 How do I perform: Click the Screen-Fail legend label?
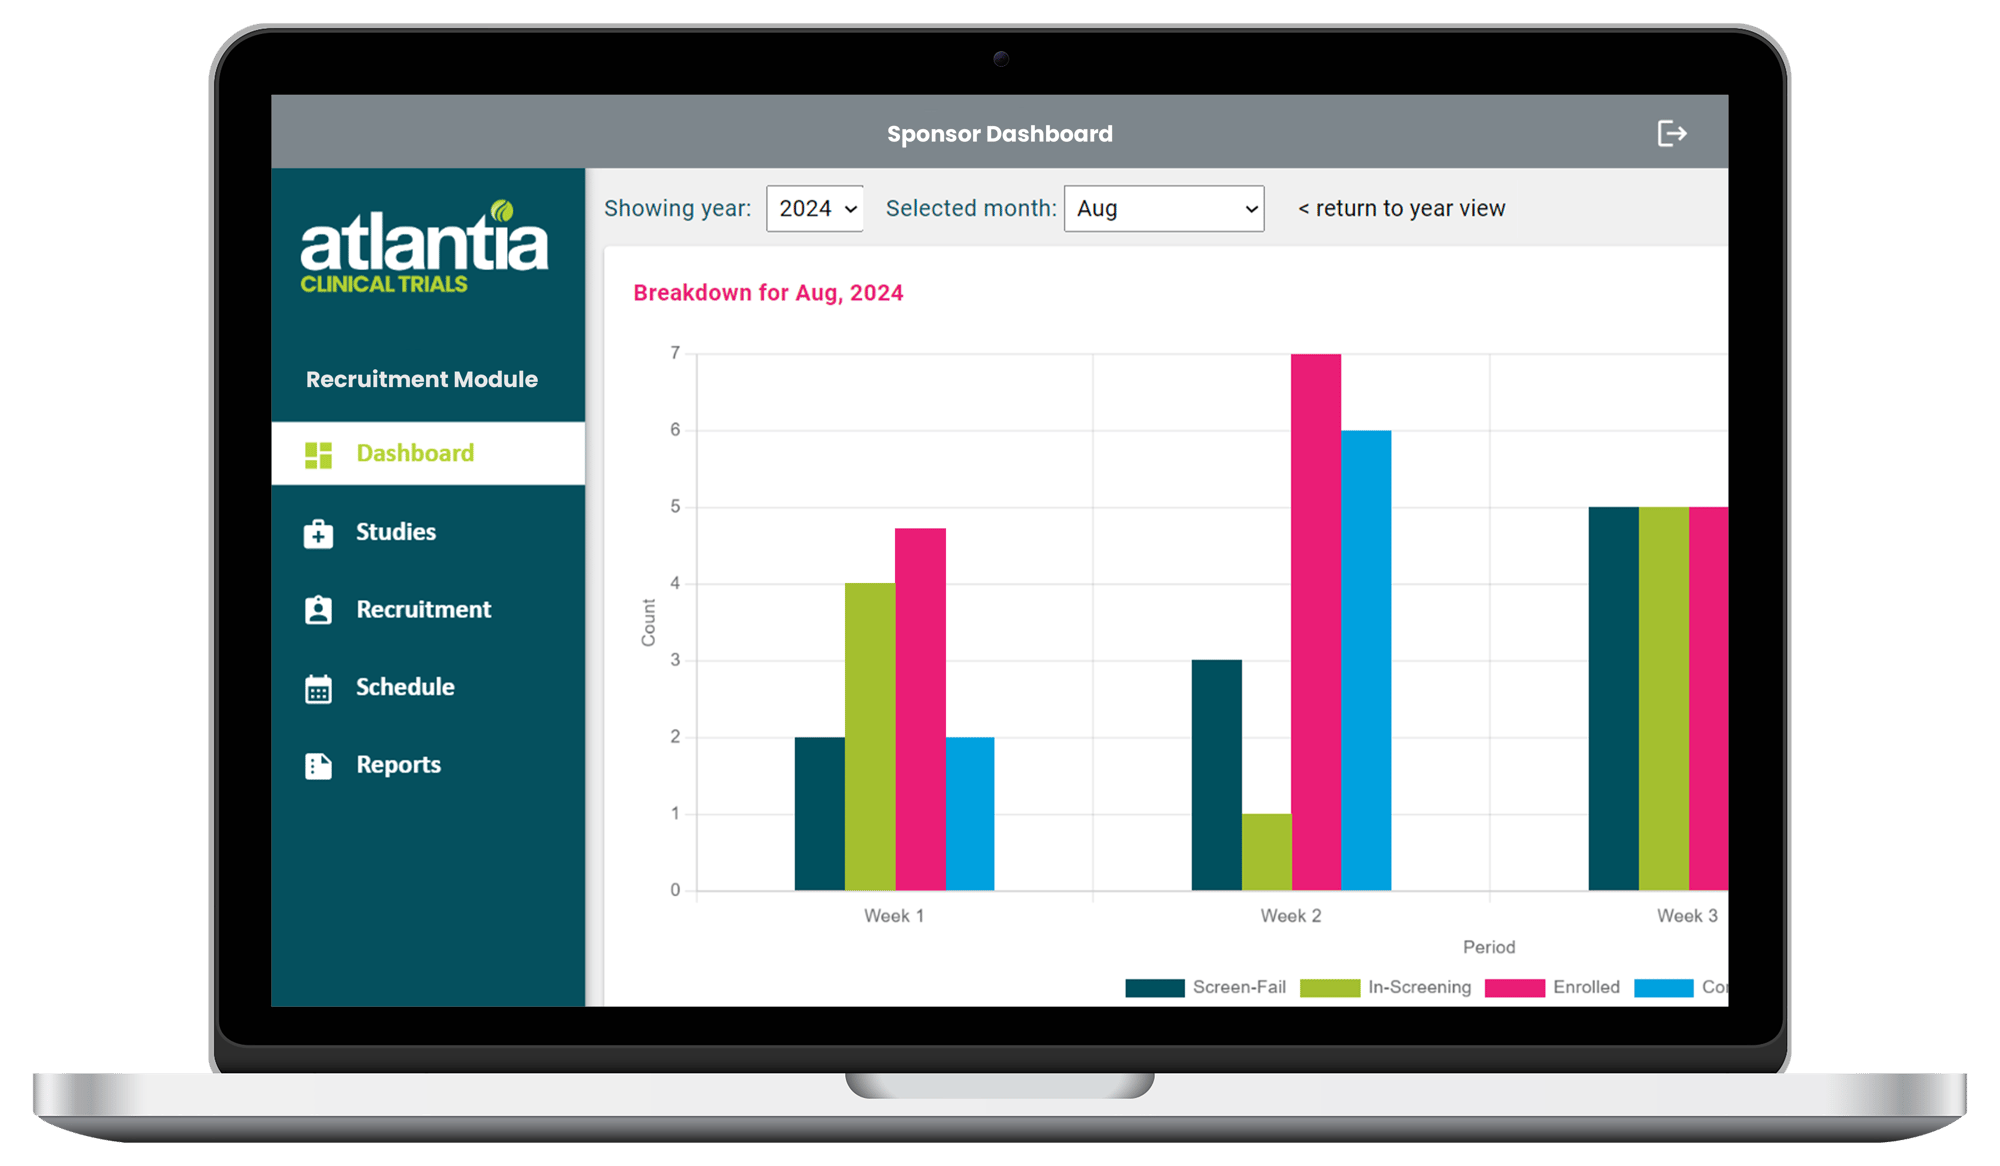click(1239, 987)
